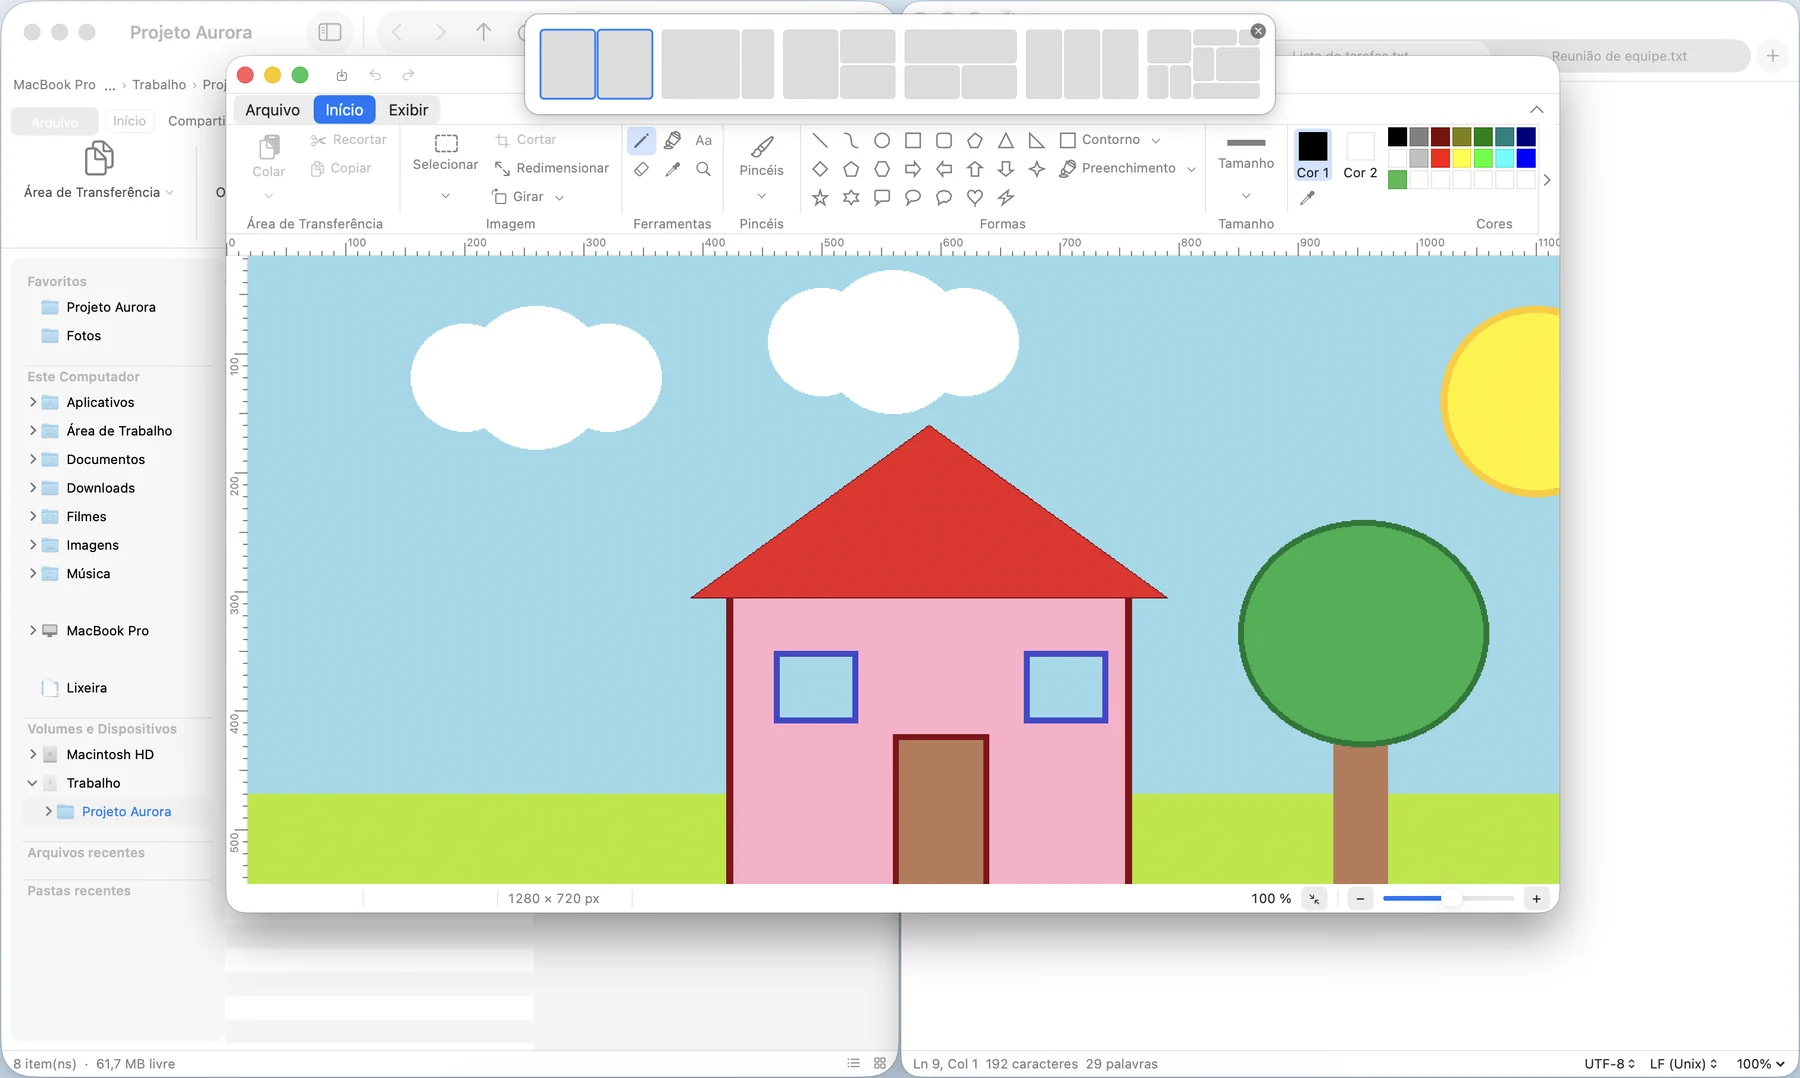The image size is (1800, 1078).
Task: Open the Contorno outline dropdown
Action: (x=1156, y=141)
